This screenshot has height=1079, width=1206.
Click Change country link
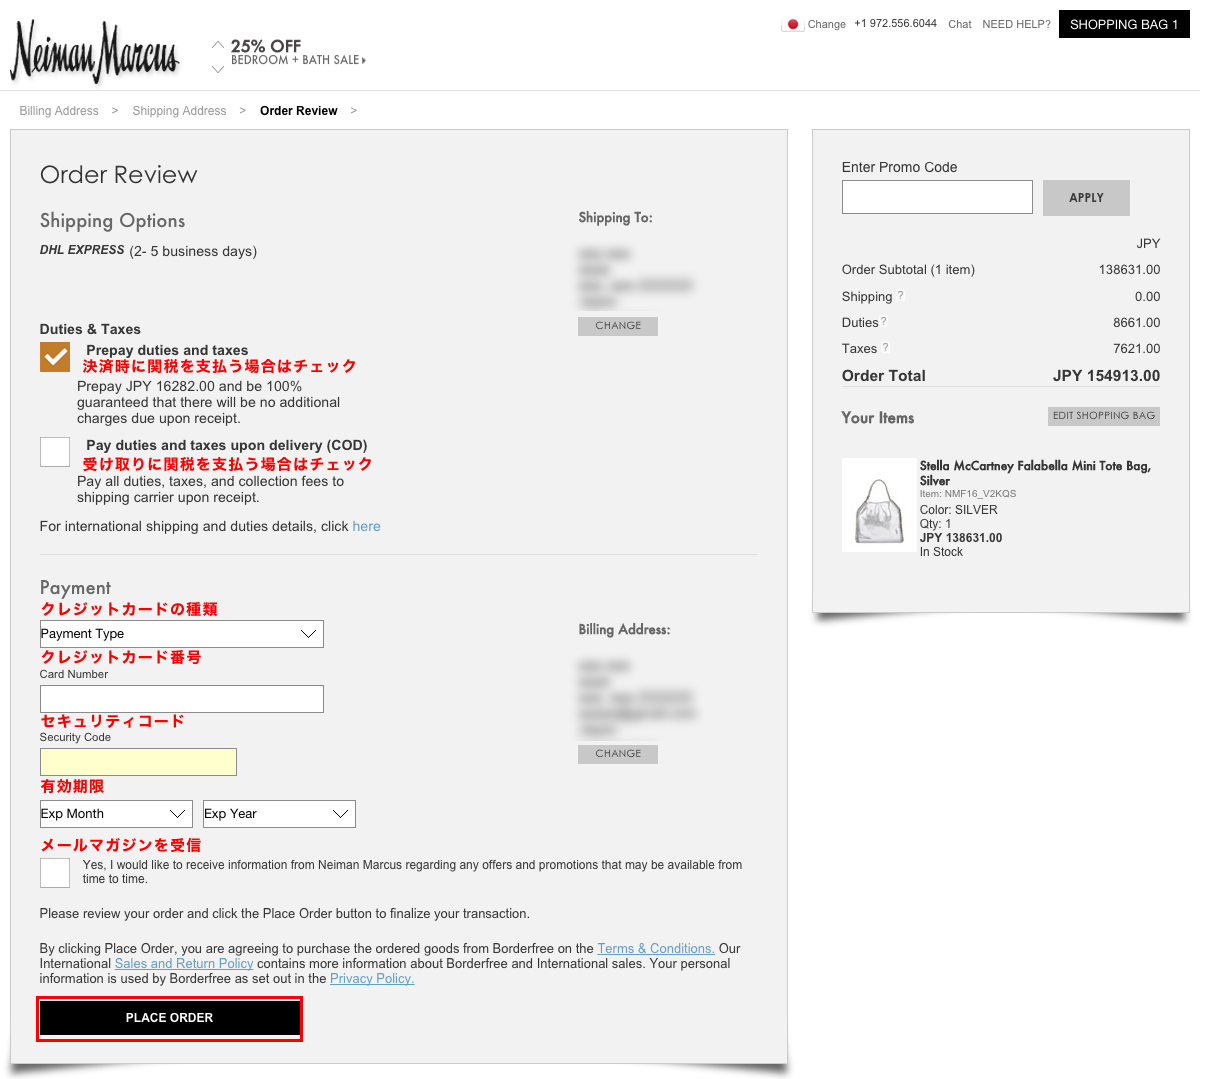[827, 24]
